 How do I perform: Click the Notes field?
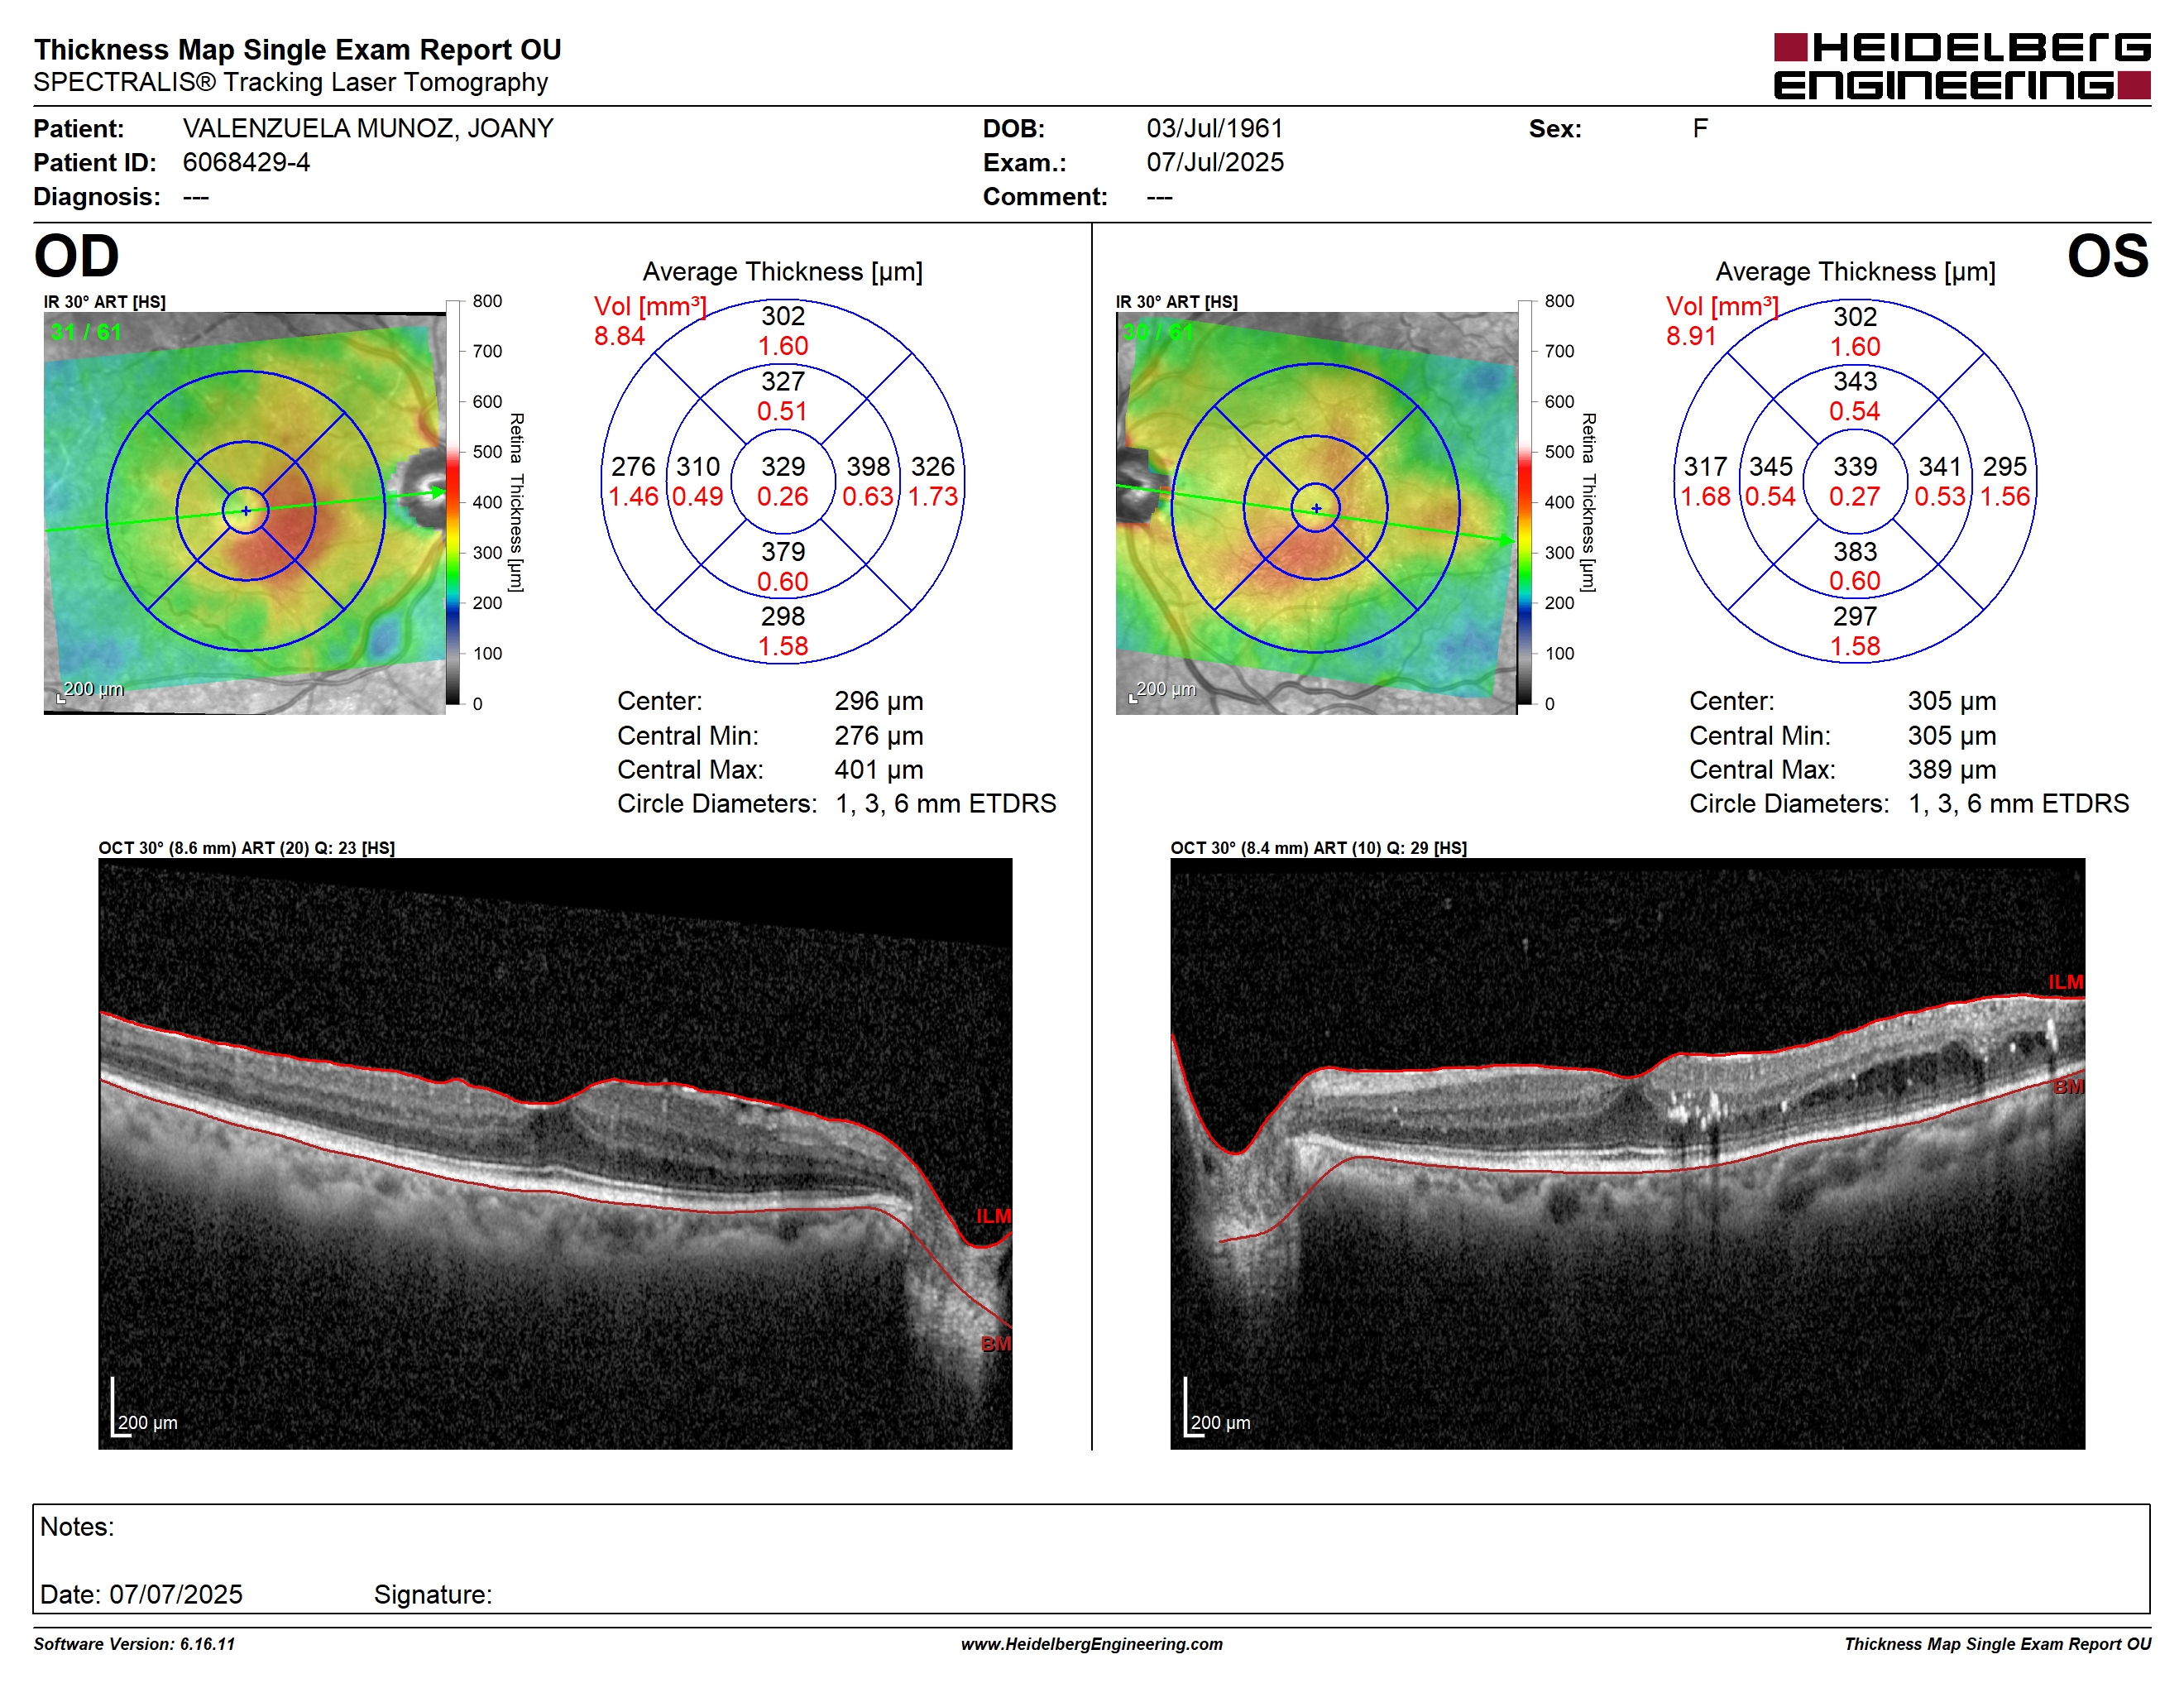(x=1091, y=1559)
